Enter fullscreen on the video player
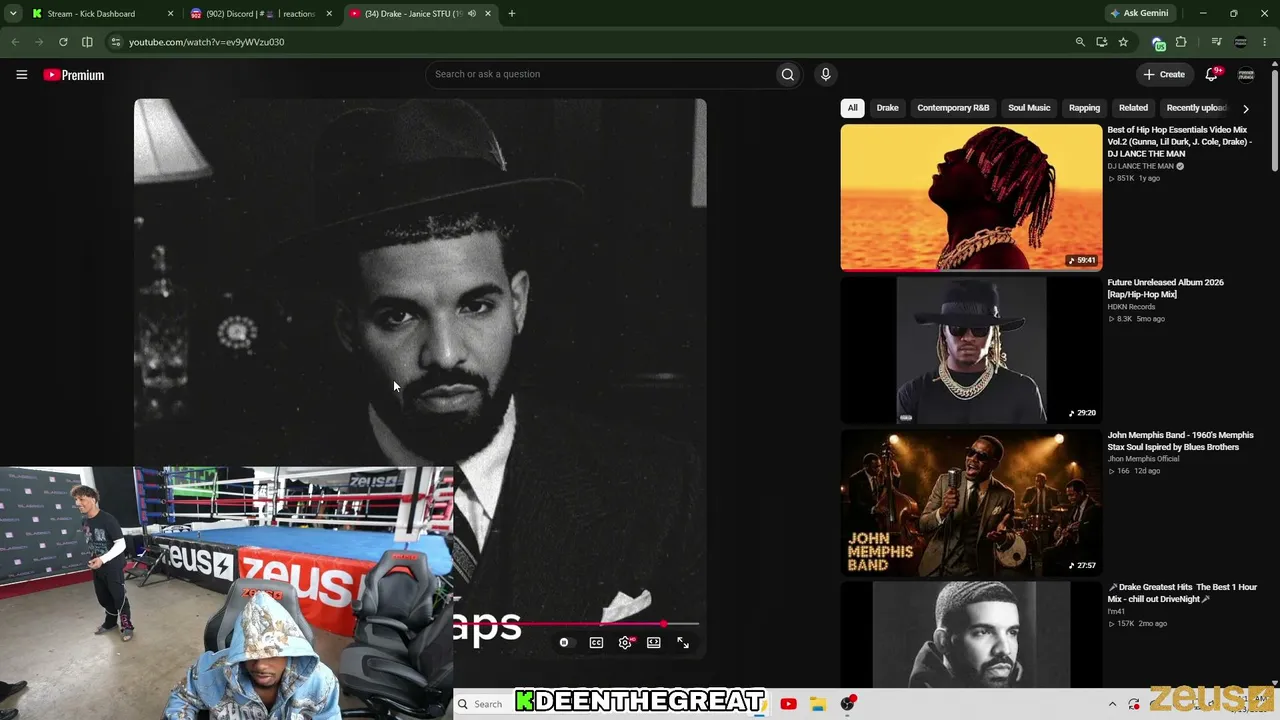The image size is (1280, 720). click(683, 643)
